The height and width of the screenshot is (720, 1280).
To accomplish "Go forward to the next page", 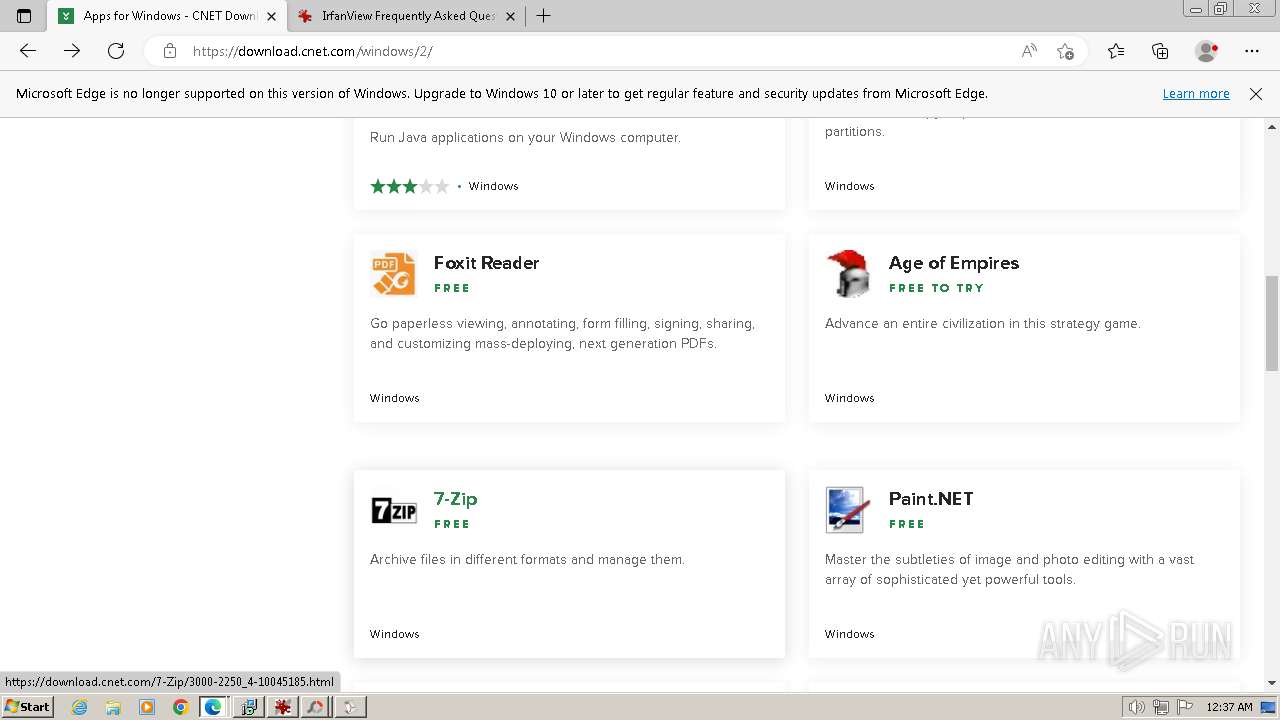I will point(72,51).
